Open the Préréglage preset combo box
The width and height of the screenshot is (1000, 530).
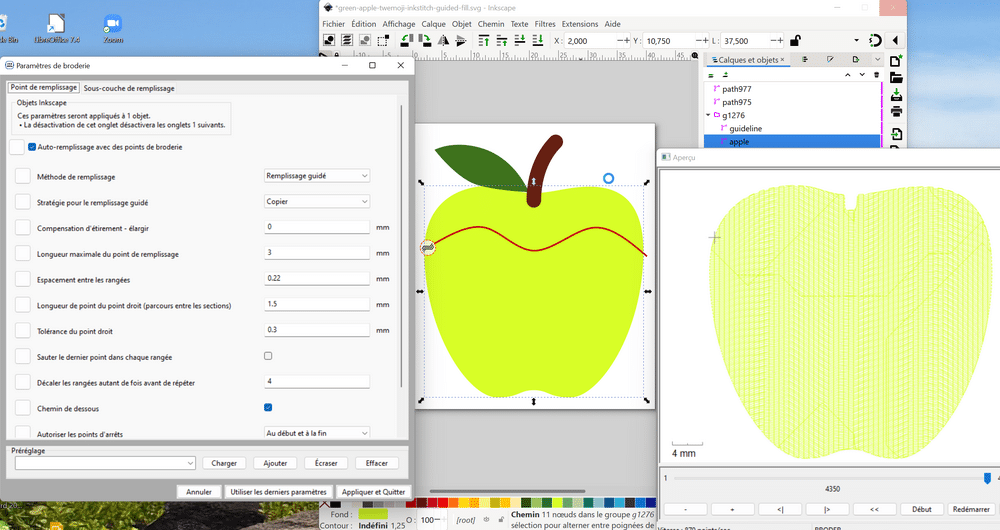pos(105,463)
